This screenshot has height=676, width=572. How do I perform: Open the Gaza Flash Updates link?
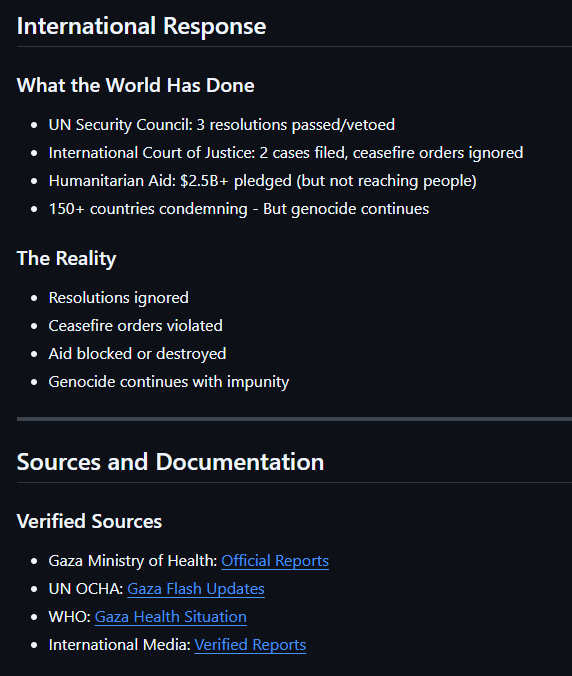196,588
